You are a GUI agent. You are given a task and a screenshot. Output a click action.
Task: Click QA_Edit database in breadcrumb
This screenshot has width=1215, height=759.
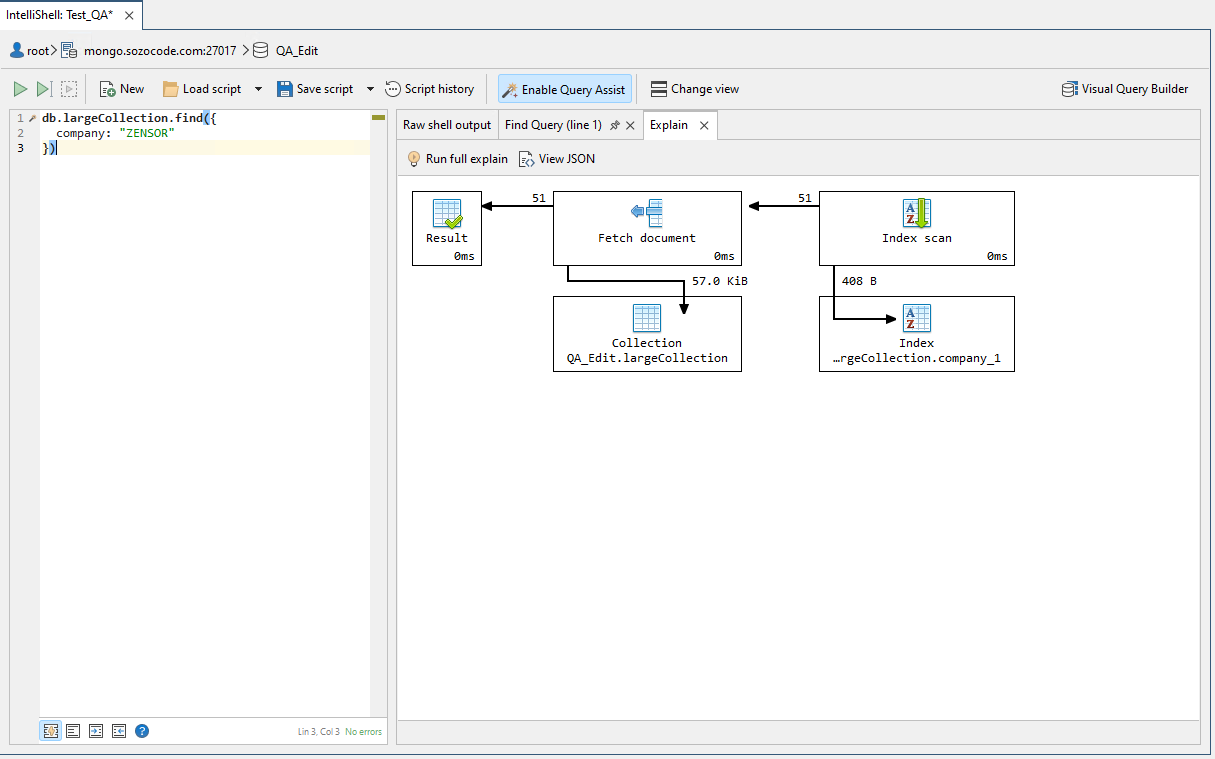pos(286,50)
